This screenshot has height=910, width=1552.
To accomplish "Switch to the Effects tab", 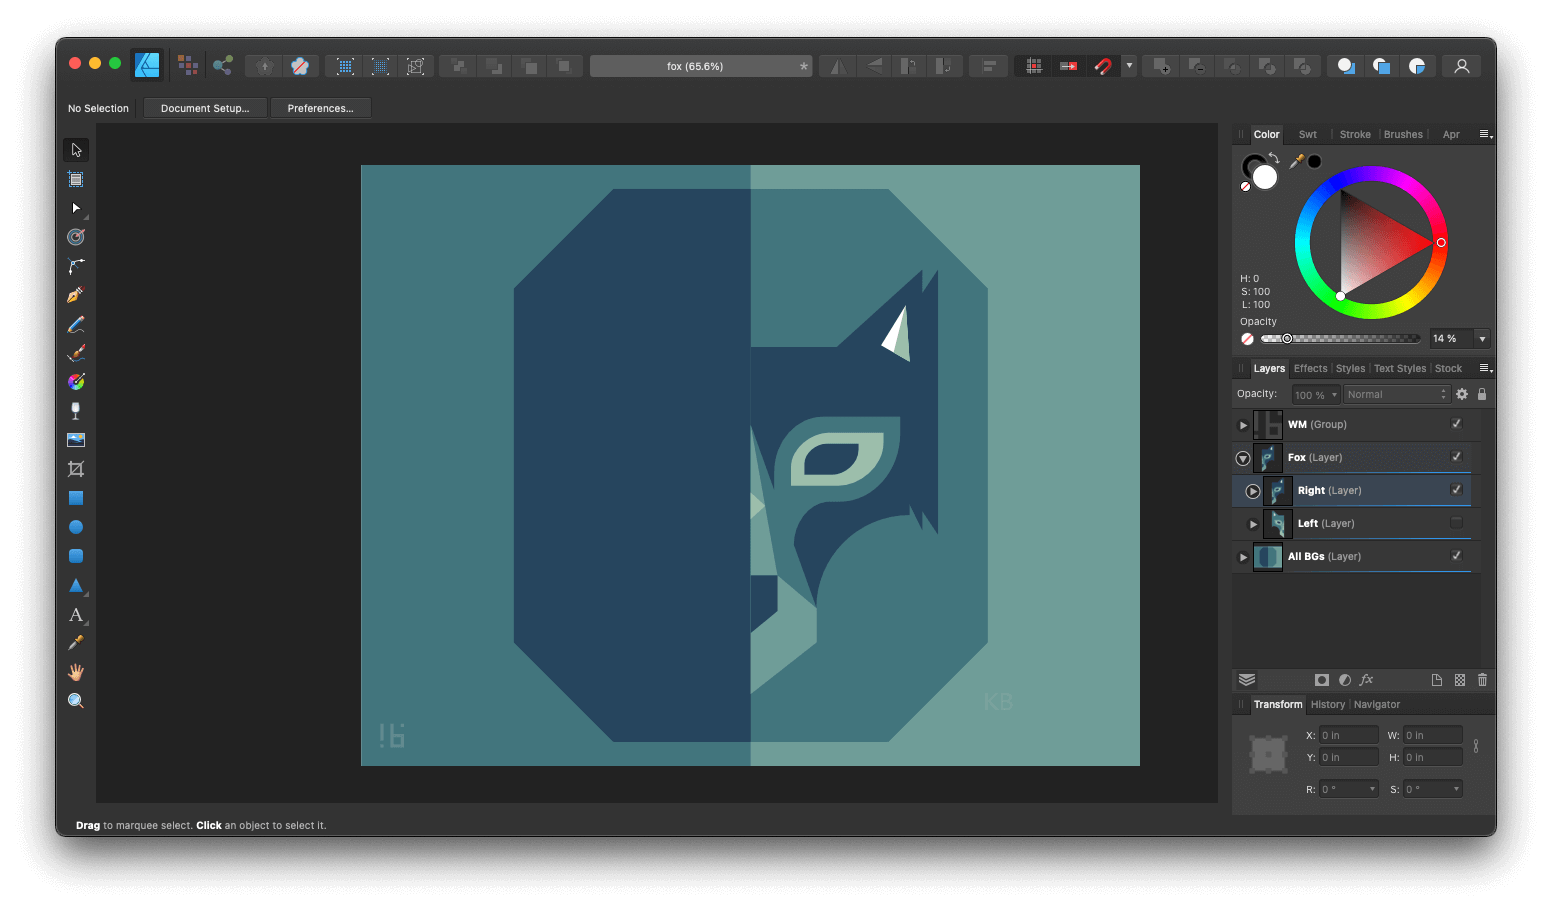I will click(x=1310, y=367).
